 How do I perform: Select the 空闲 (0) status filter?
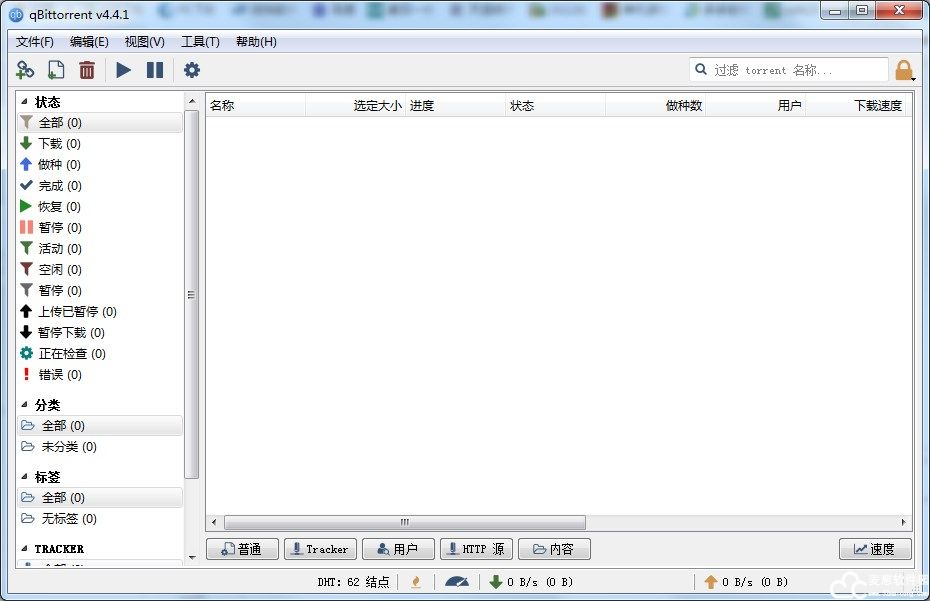point(100,269)
